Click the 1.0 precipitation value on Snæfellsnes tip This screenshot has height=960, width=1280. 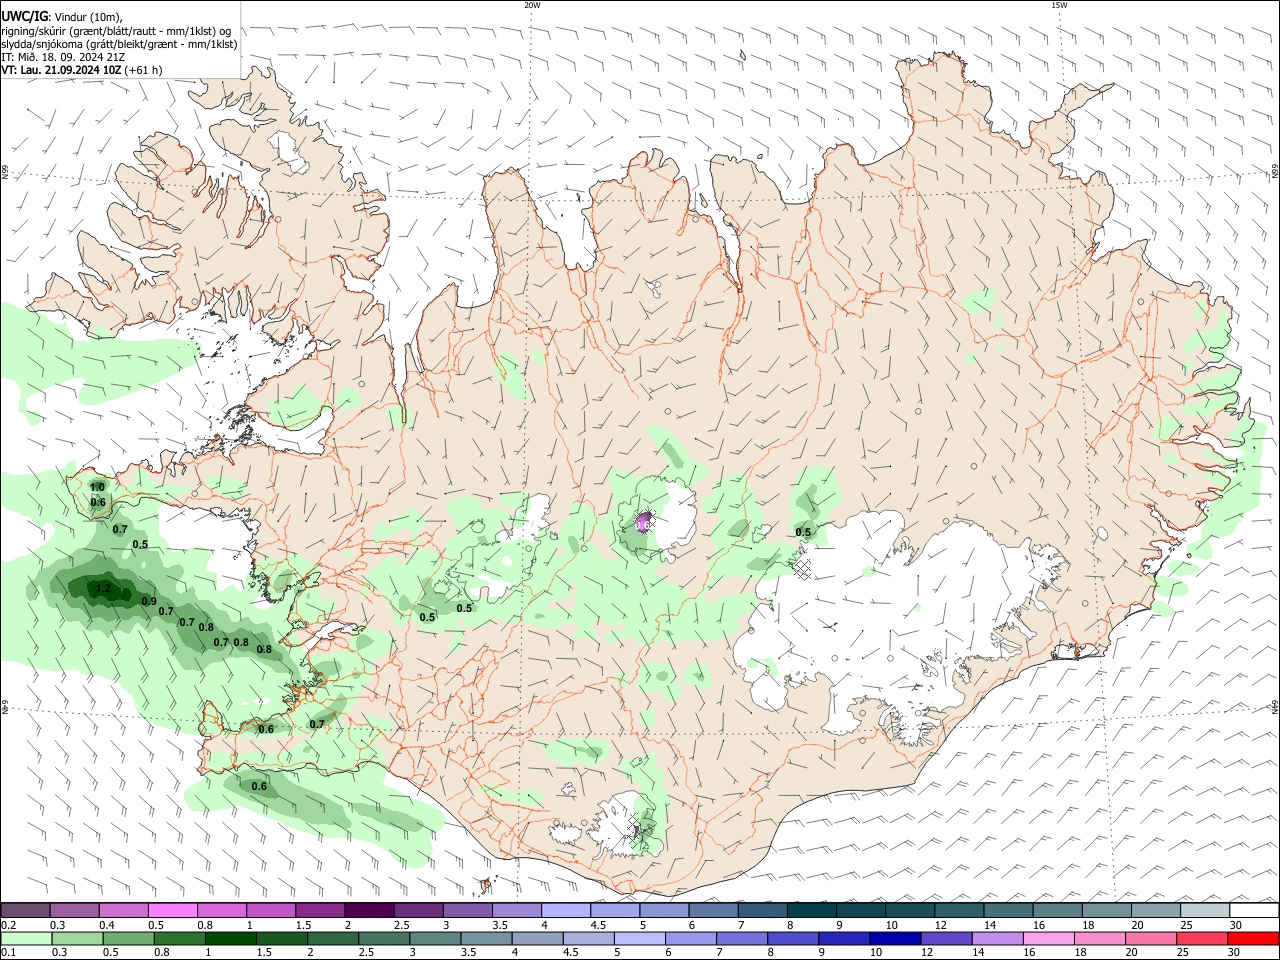pos(97,487)
